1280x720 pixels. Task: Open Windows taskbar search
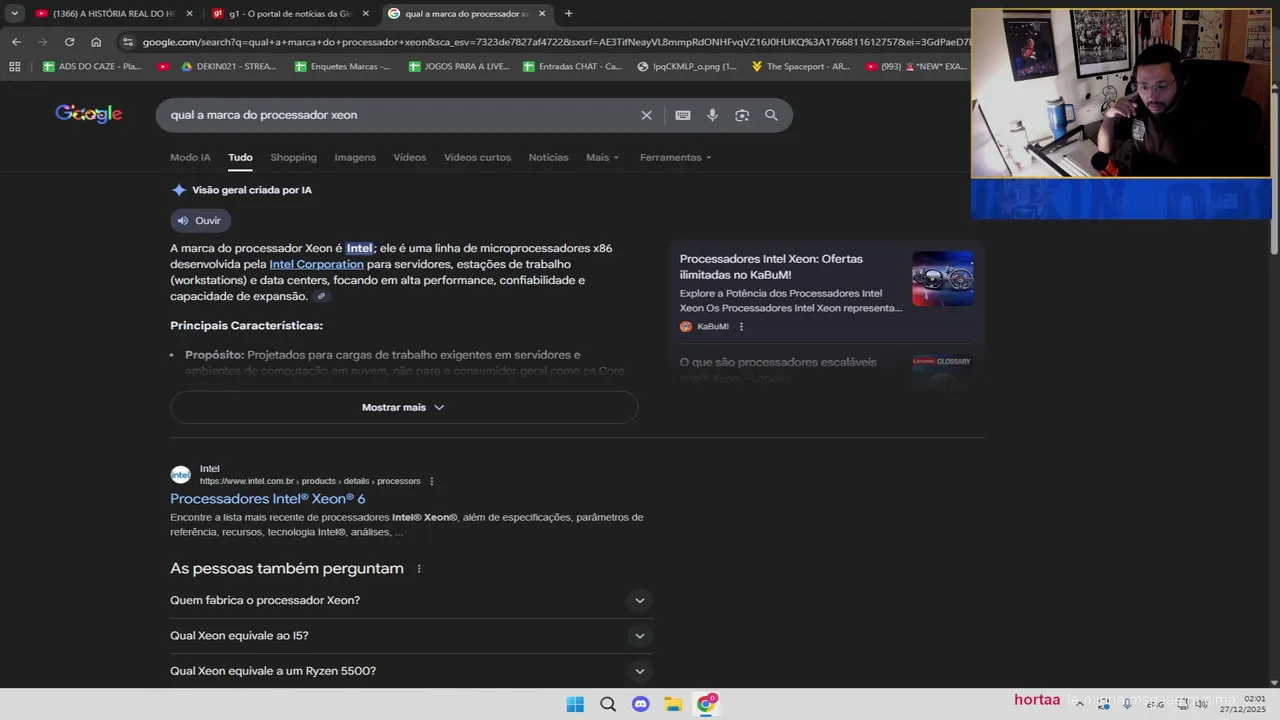coord(608,704)
